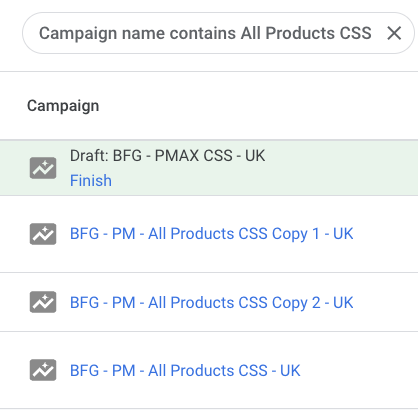This screenshot has height=410, width=418.
Task: Select the Draft: BFG - PMAX CSS - UK name
Action: pyautogui.click(x=167, y=156)
